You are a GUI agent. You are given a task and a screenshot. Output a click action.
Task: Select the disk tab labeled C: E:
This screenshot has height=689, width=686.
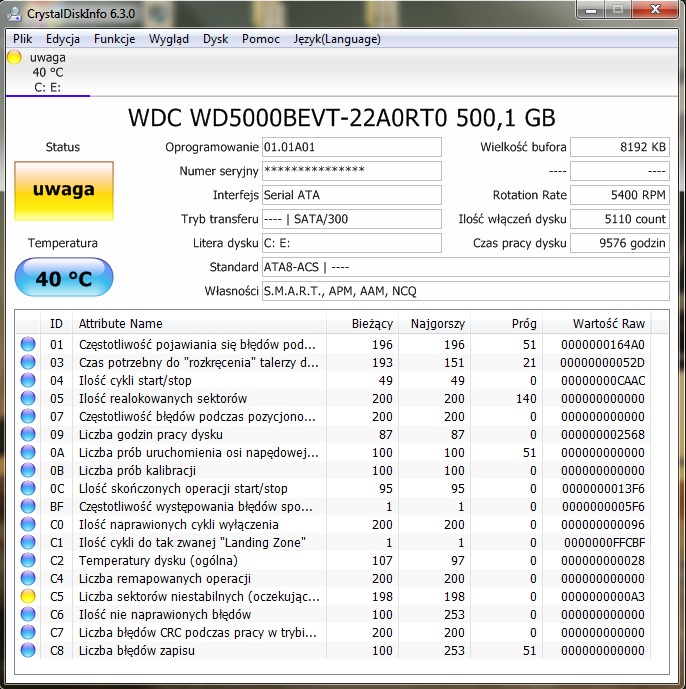tap(47, 73)
